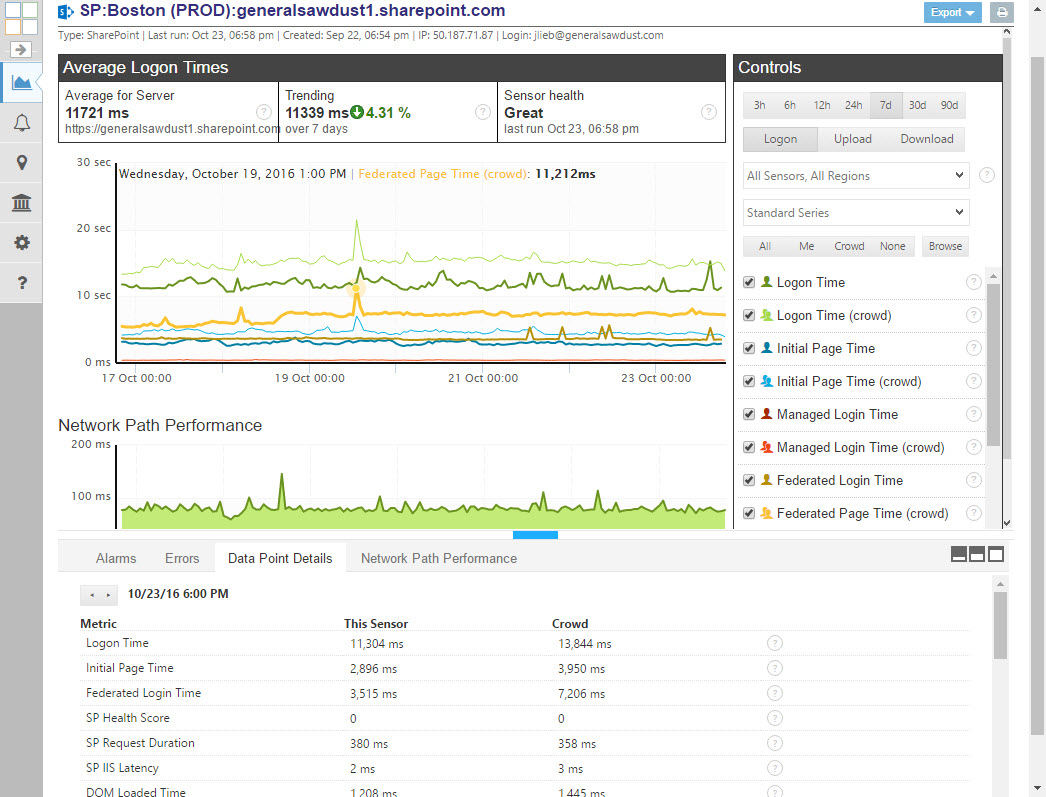Select the Upload metric tab
Viewport: 1046px width, 797px height.
(853, 139)
